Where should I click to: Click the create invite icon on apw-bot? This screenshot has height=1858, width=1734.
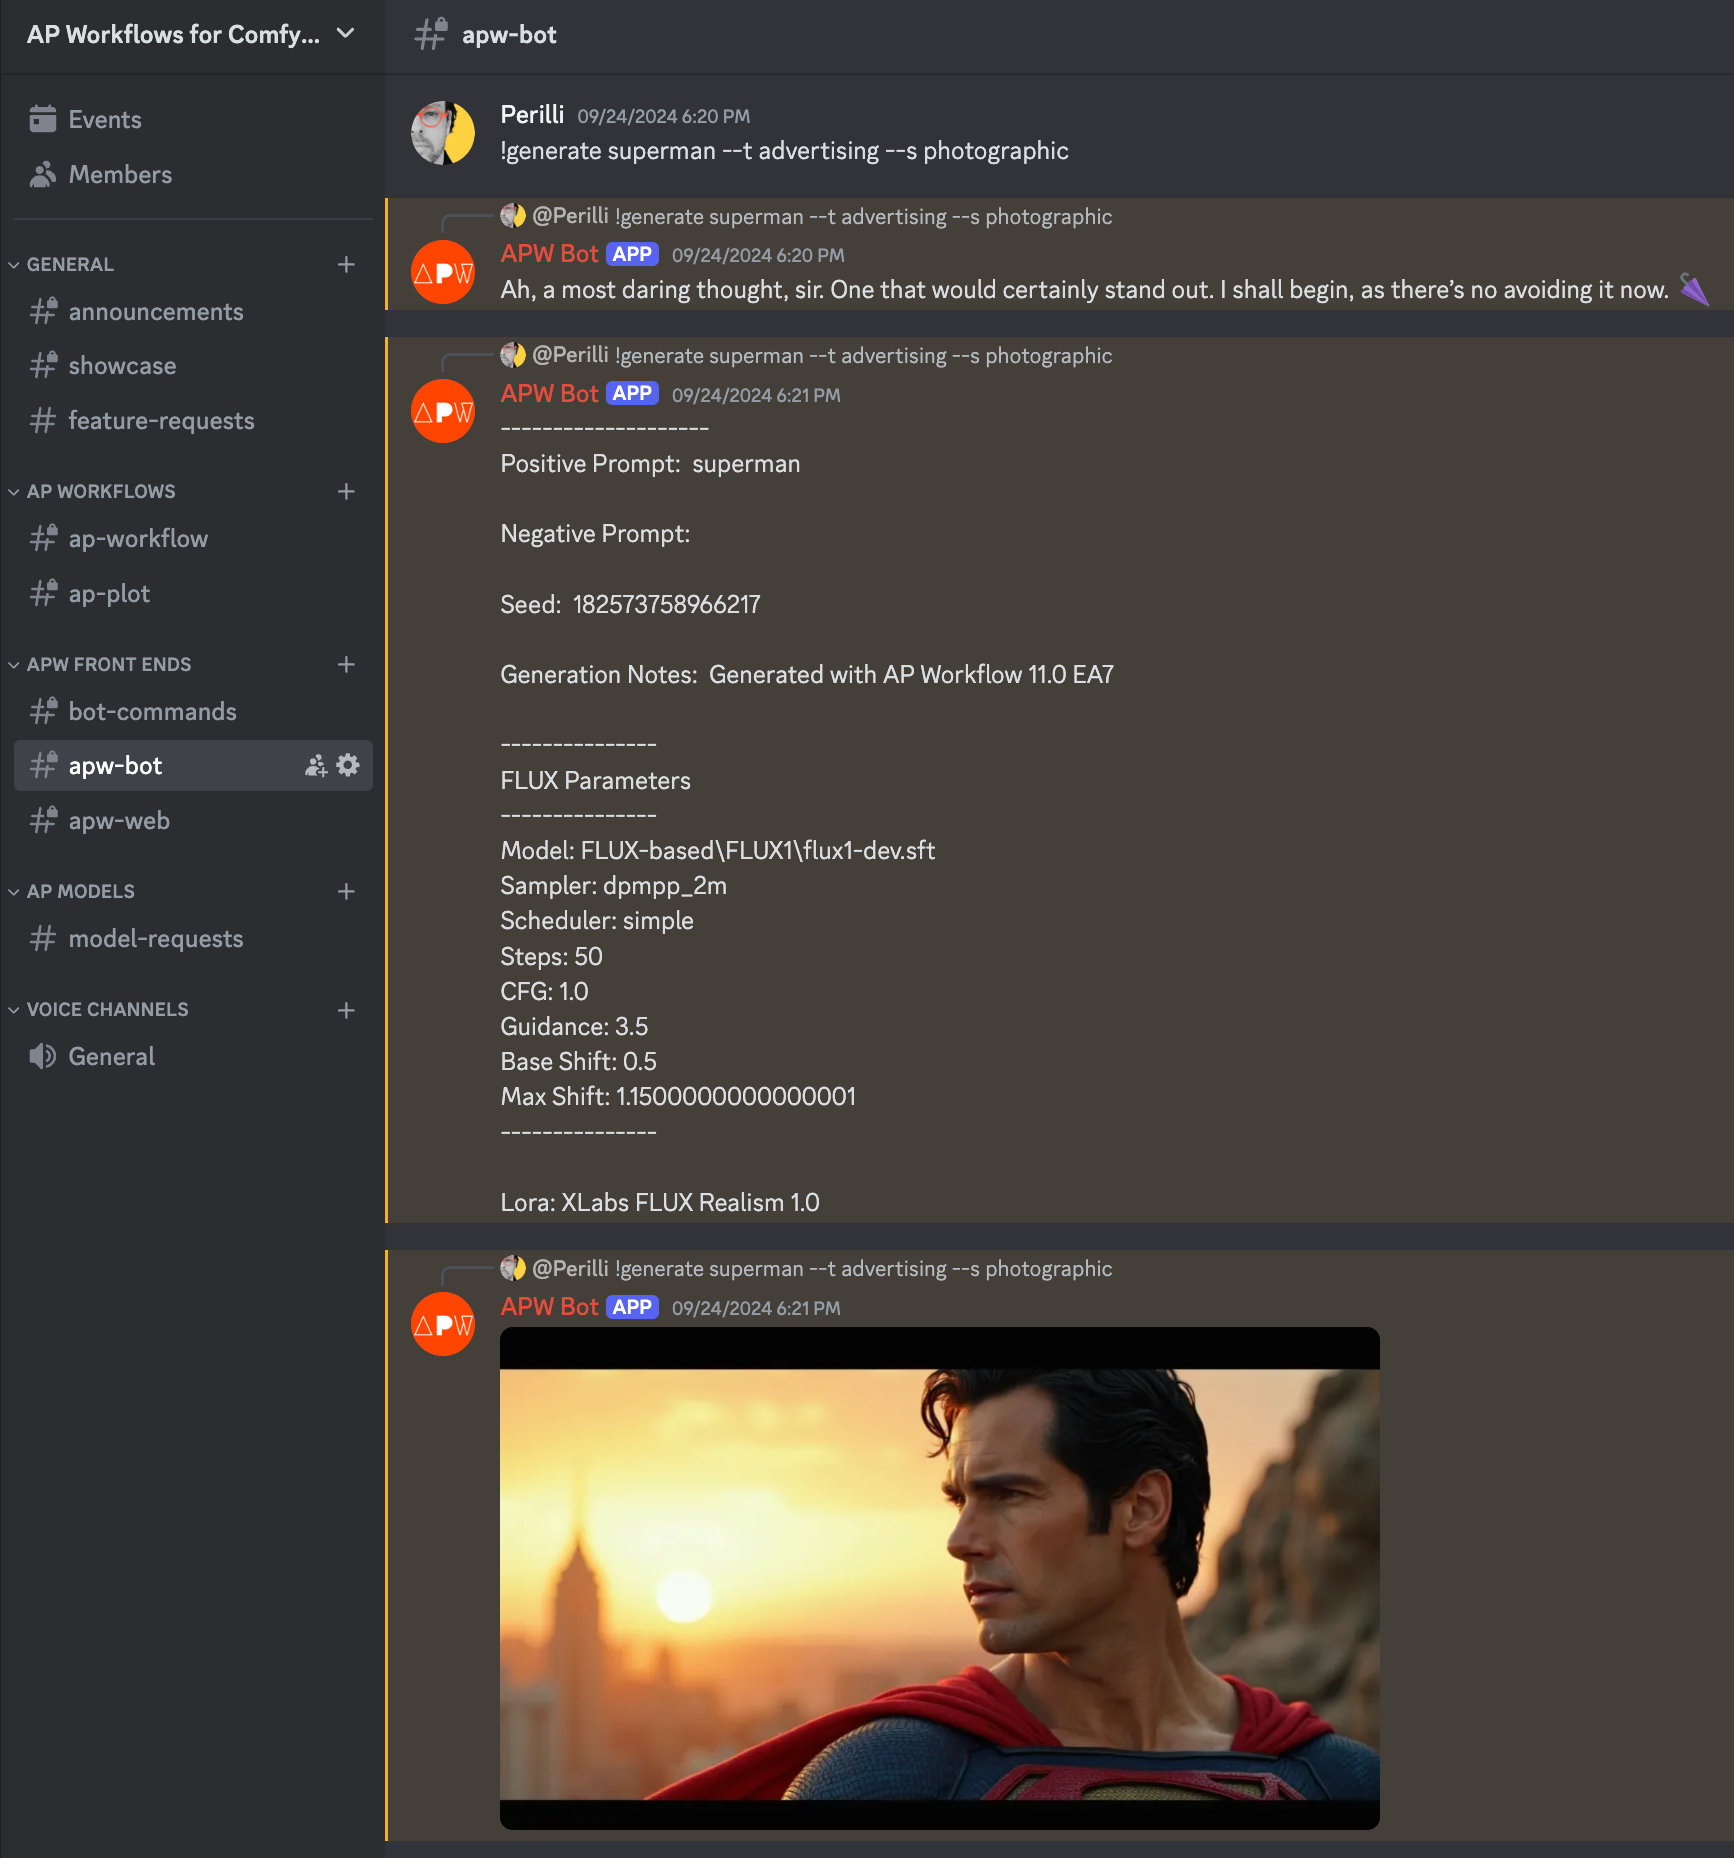click(316, 765)
